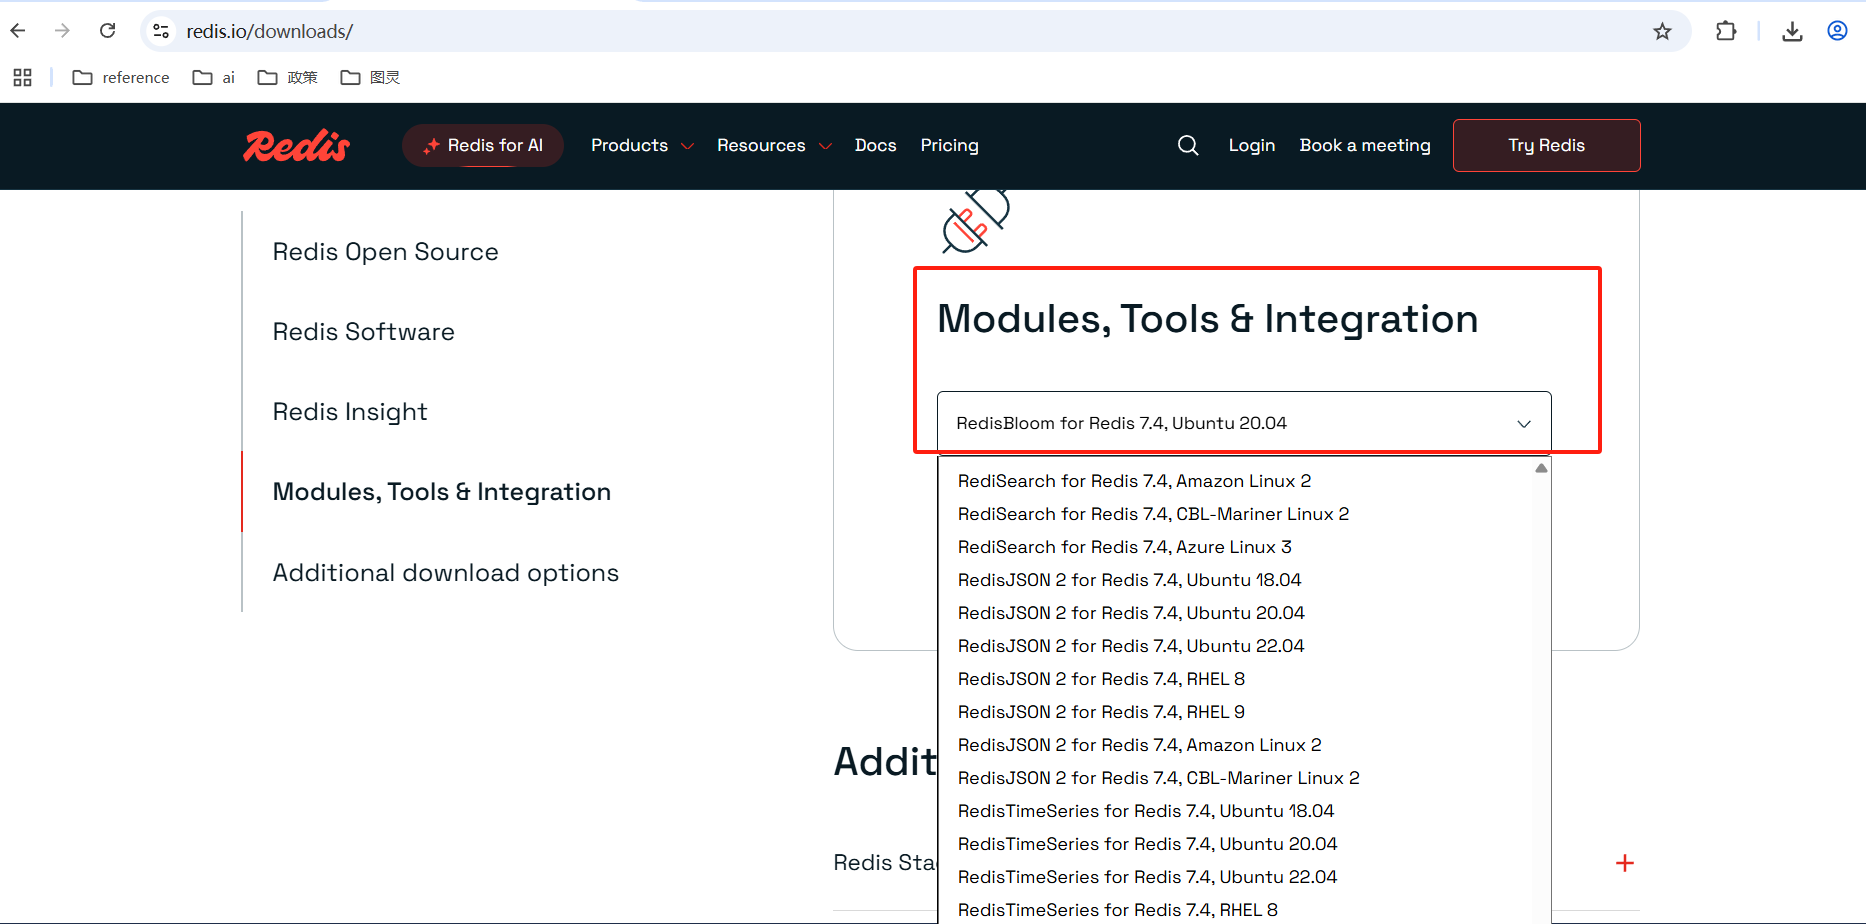Reload the Redis downloads page
Screen dimensions: 1866x924
pos(108,31)
